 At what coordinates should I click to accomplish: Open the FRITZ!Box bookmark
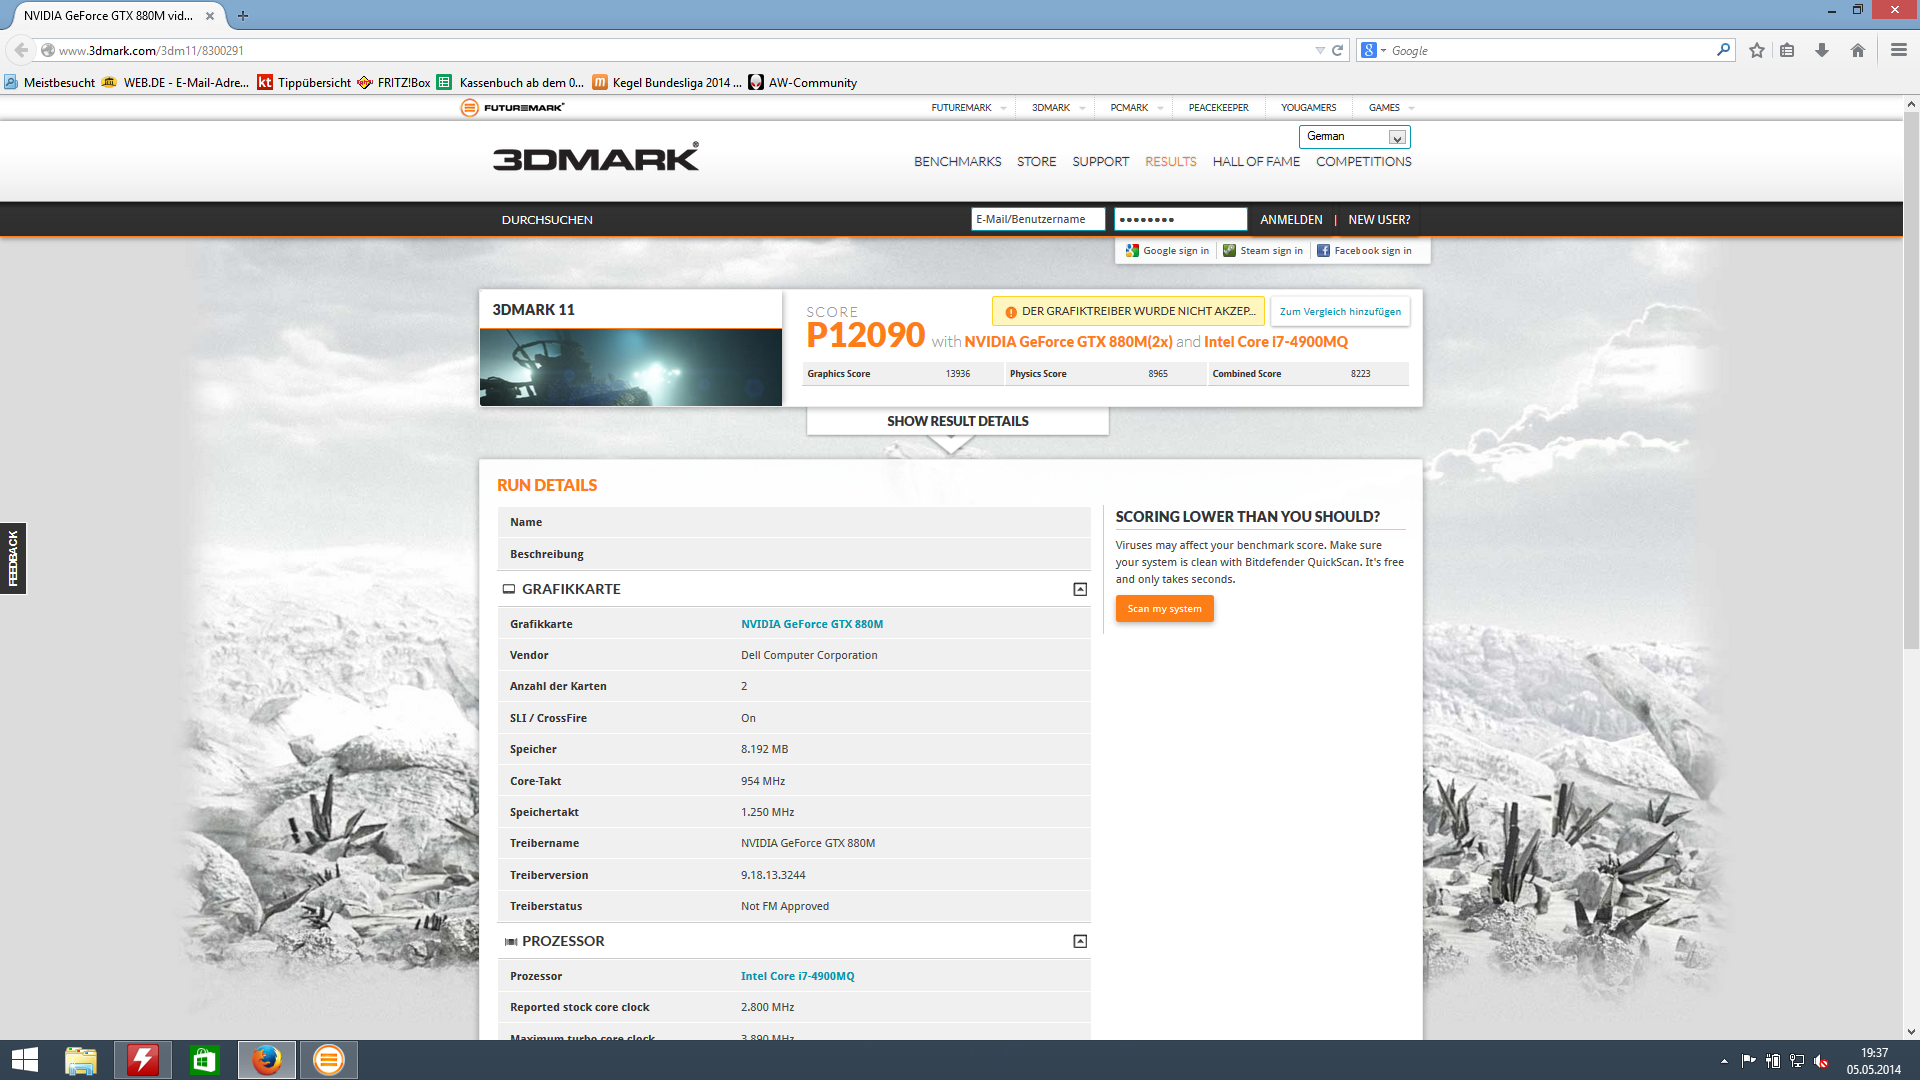tap(394, 83)
